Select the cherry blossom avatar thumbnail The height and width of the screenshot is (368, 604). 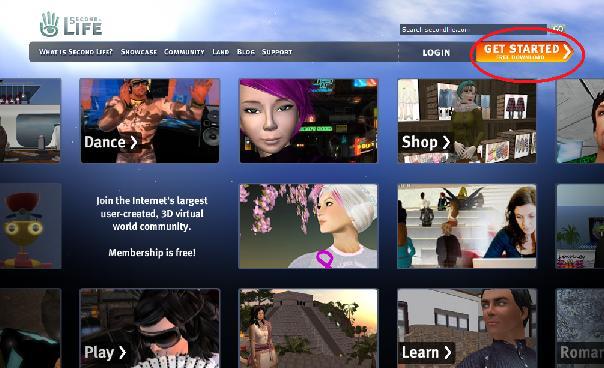tap(309, 226)
